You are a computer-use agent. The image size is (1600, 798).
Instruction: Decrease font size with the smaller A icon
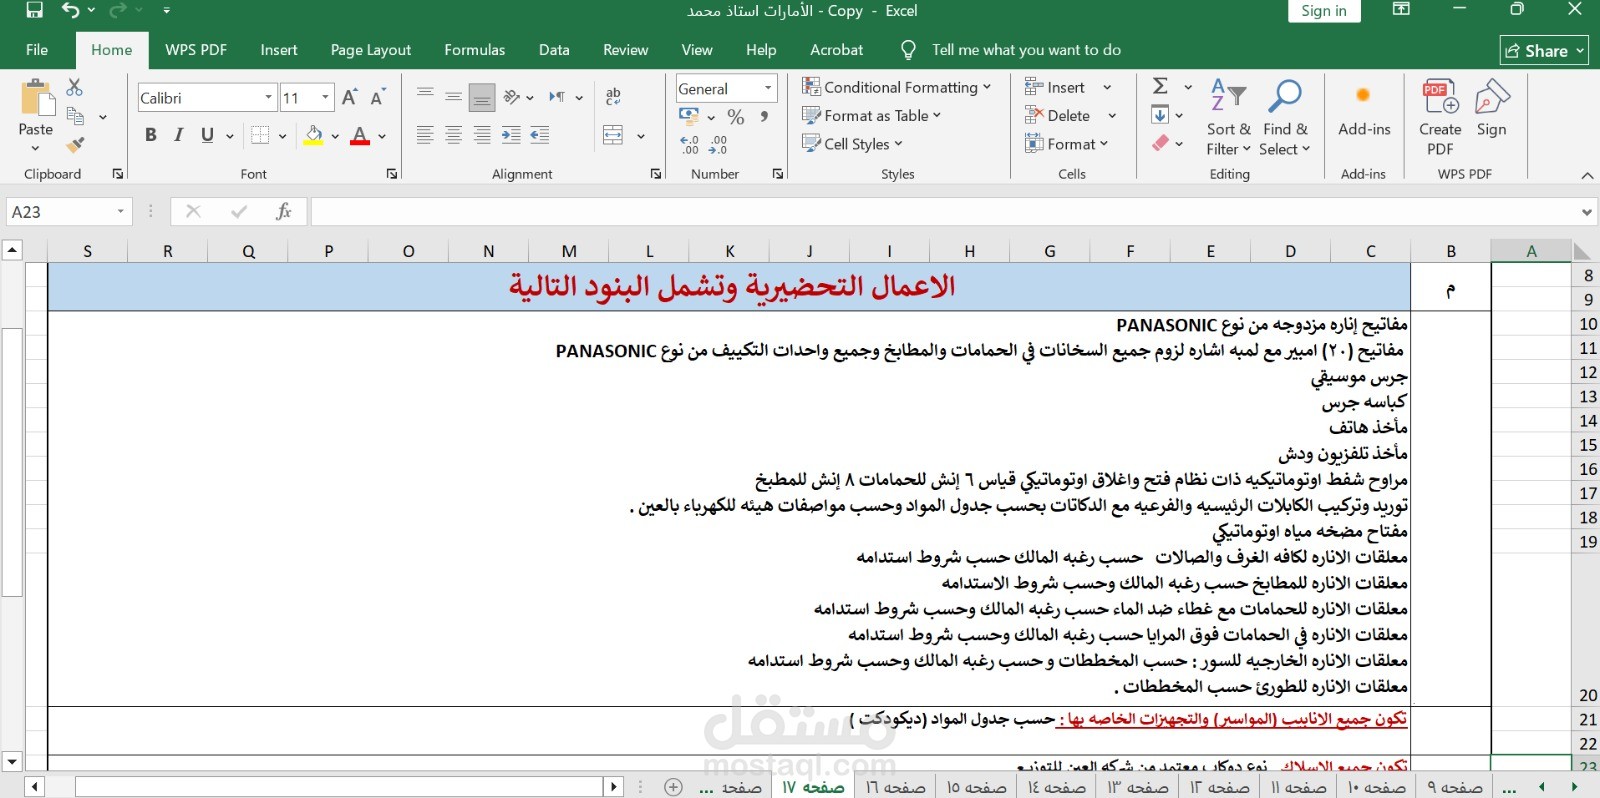[x=377, y=97]
